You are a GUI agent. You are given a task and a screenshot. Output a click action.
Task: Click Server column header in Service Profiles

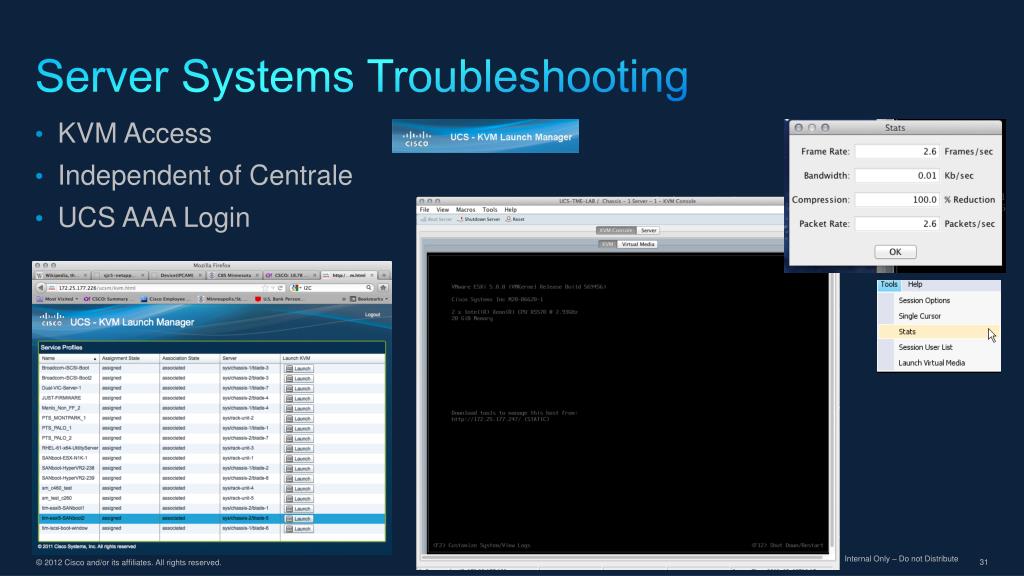click(x=249, y=359)
